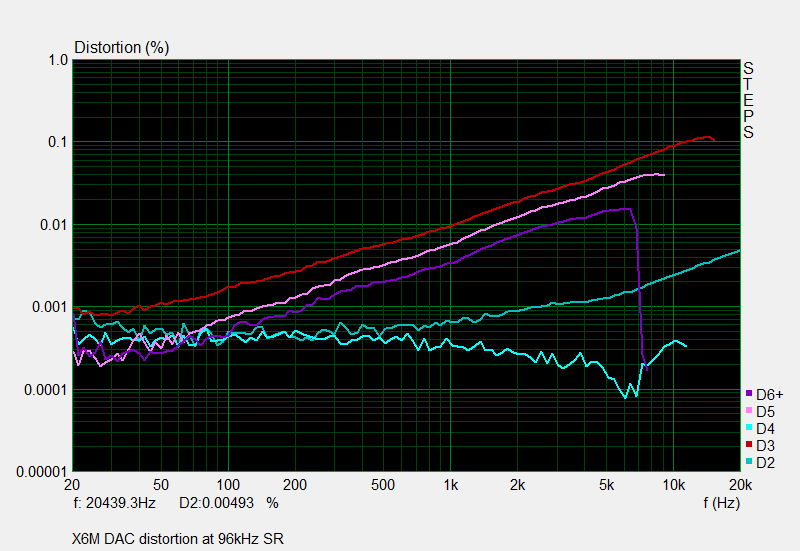Click the 100 tick on frequency axis
The image size is (800, 551).
click(x=228, y=485)
